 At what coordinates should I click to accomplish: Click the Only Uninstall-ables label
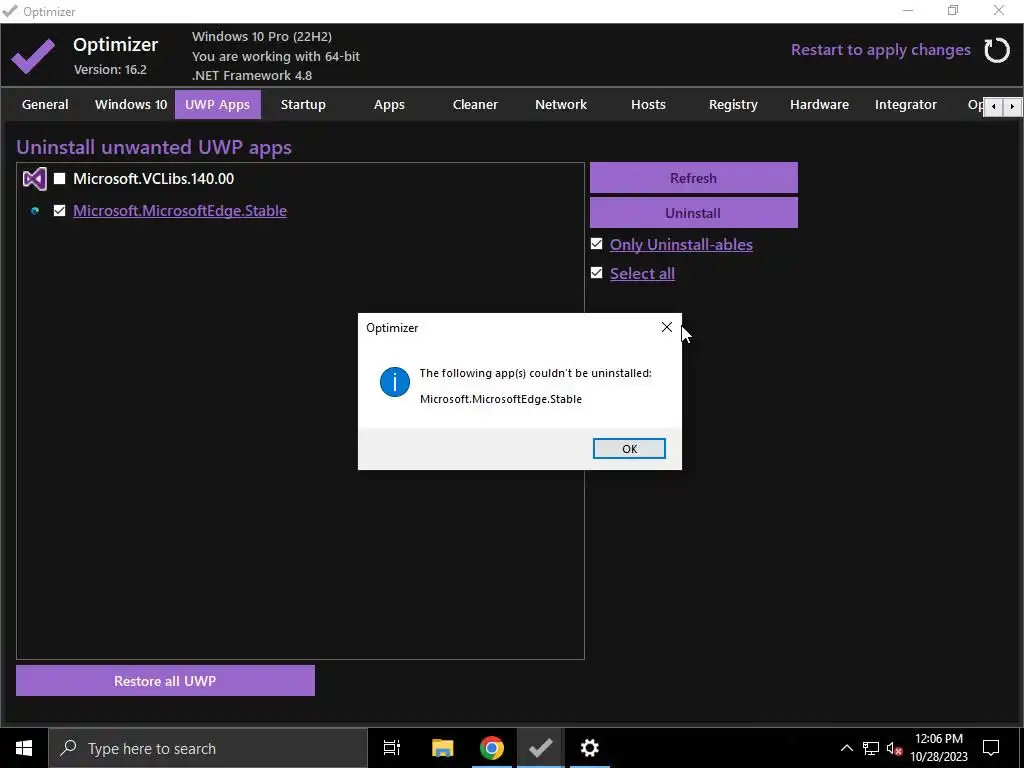tap(681, 244)
